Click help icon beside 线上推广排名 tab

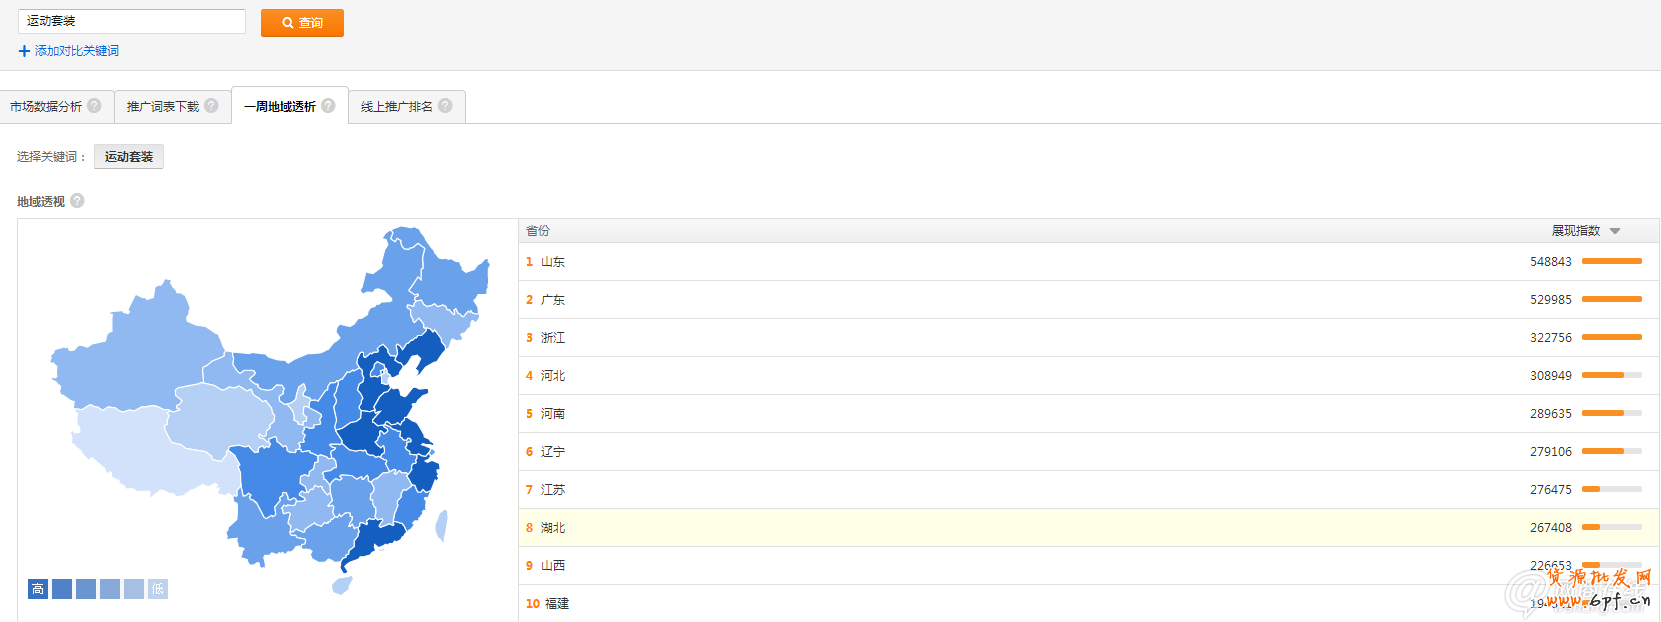445,105
